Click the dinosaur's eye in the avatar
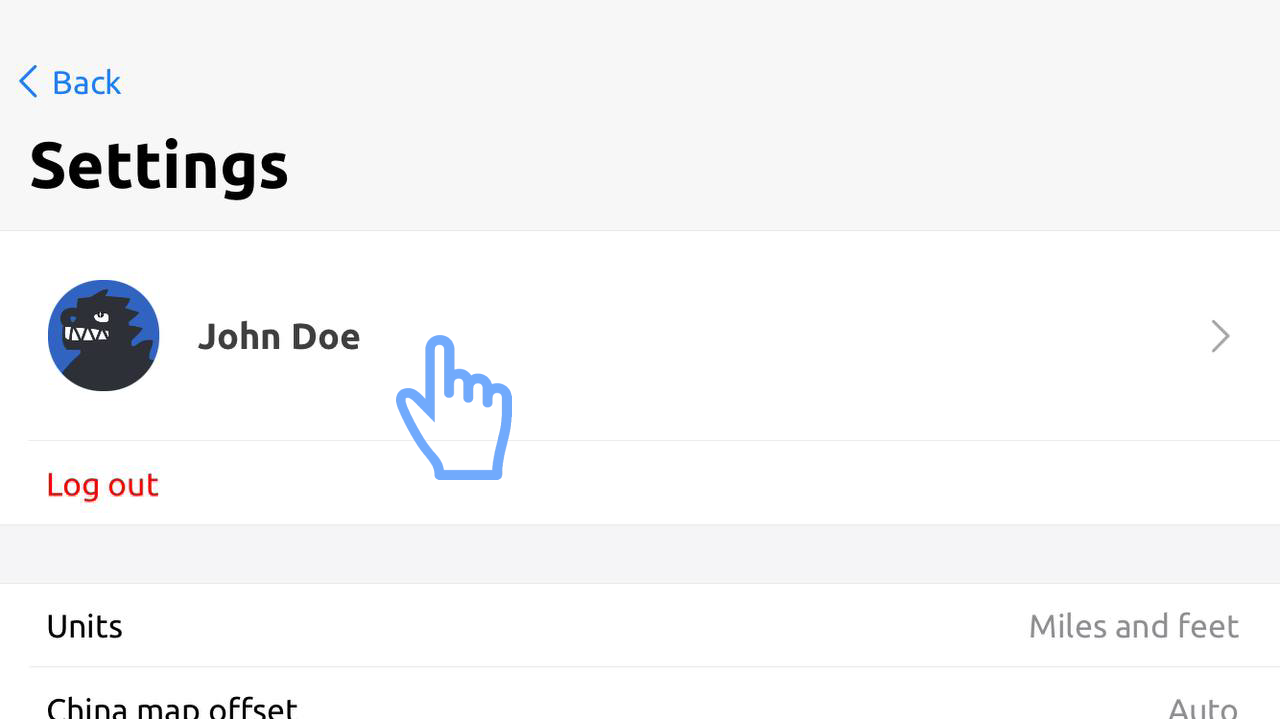 [x=101, y=317]
